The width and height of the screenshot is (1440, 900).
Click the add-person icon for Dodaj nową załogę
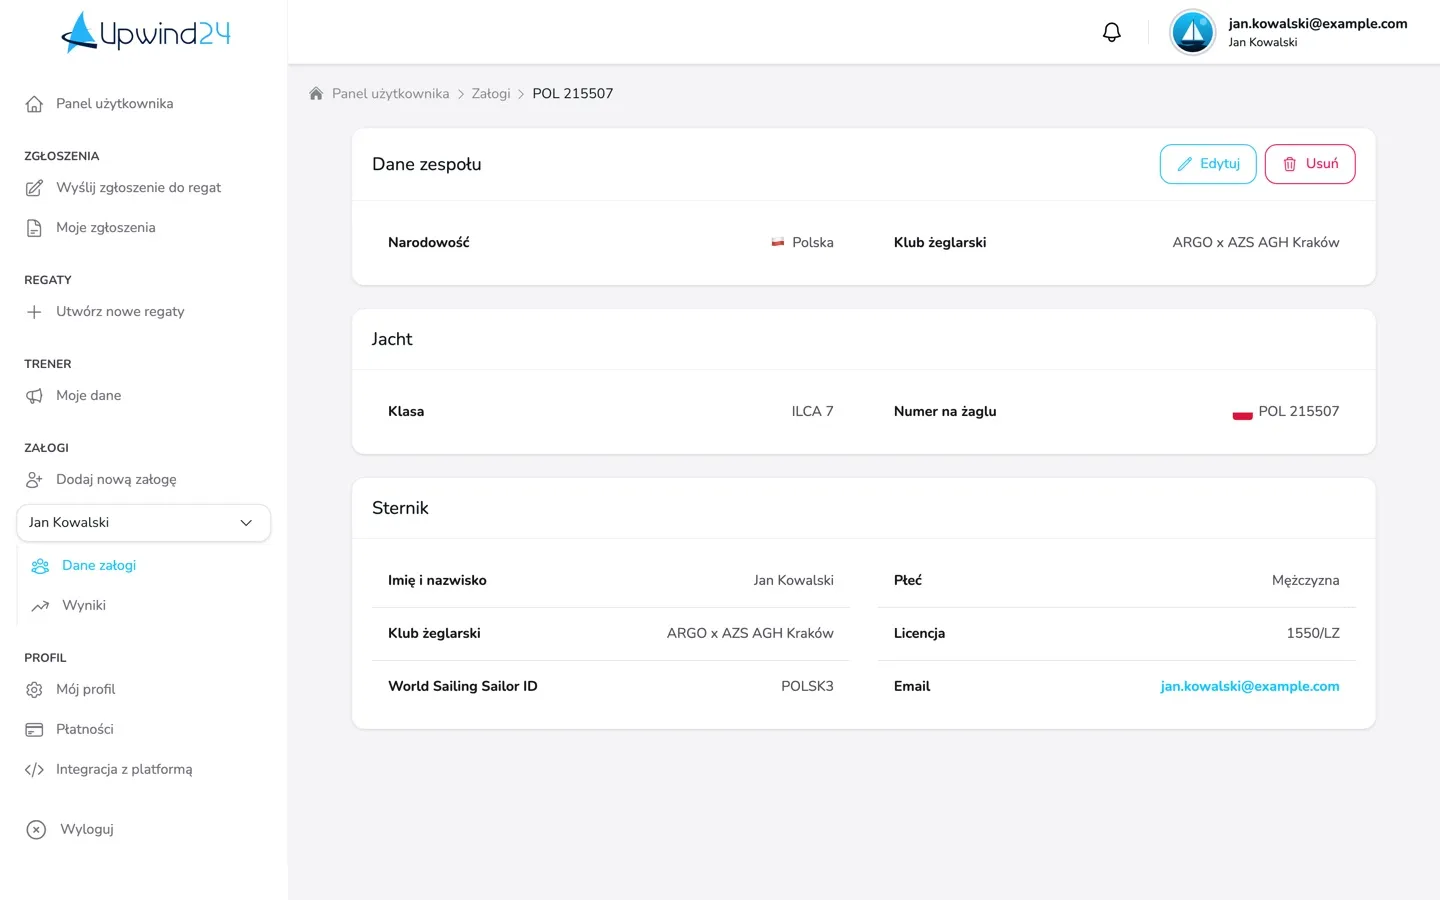34,480
